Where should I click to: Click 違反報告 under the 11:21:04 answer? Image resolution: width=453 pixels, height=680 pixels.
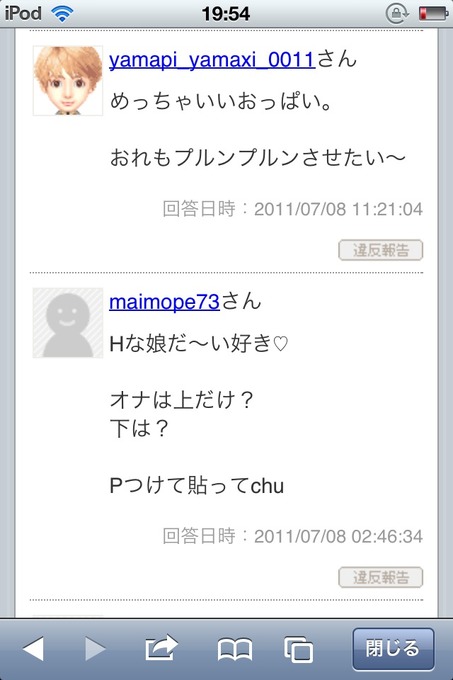381,250
